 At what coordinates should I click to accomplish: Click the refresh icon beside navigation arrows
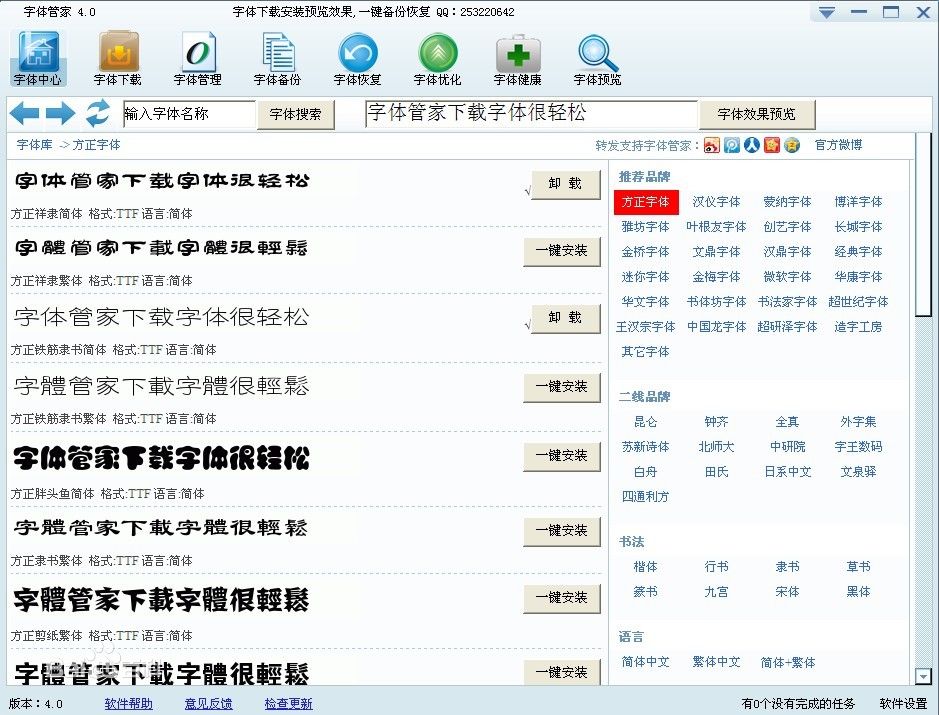pyautogui.click(x=97, y=113)
